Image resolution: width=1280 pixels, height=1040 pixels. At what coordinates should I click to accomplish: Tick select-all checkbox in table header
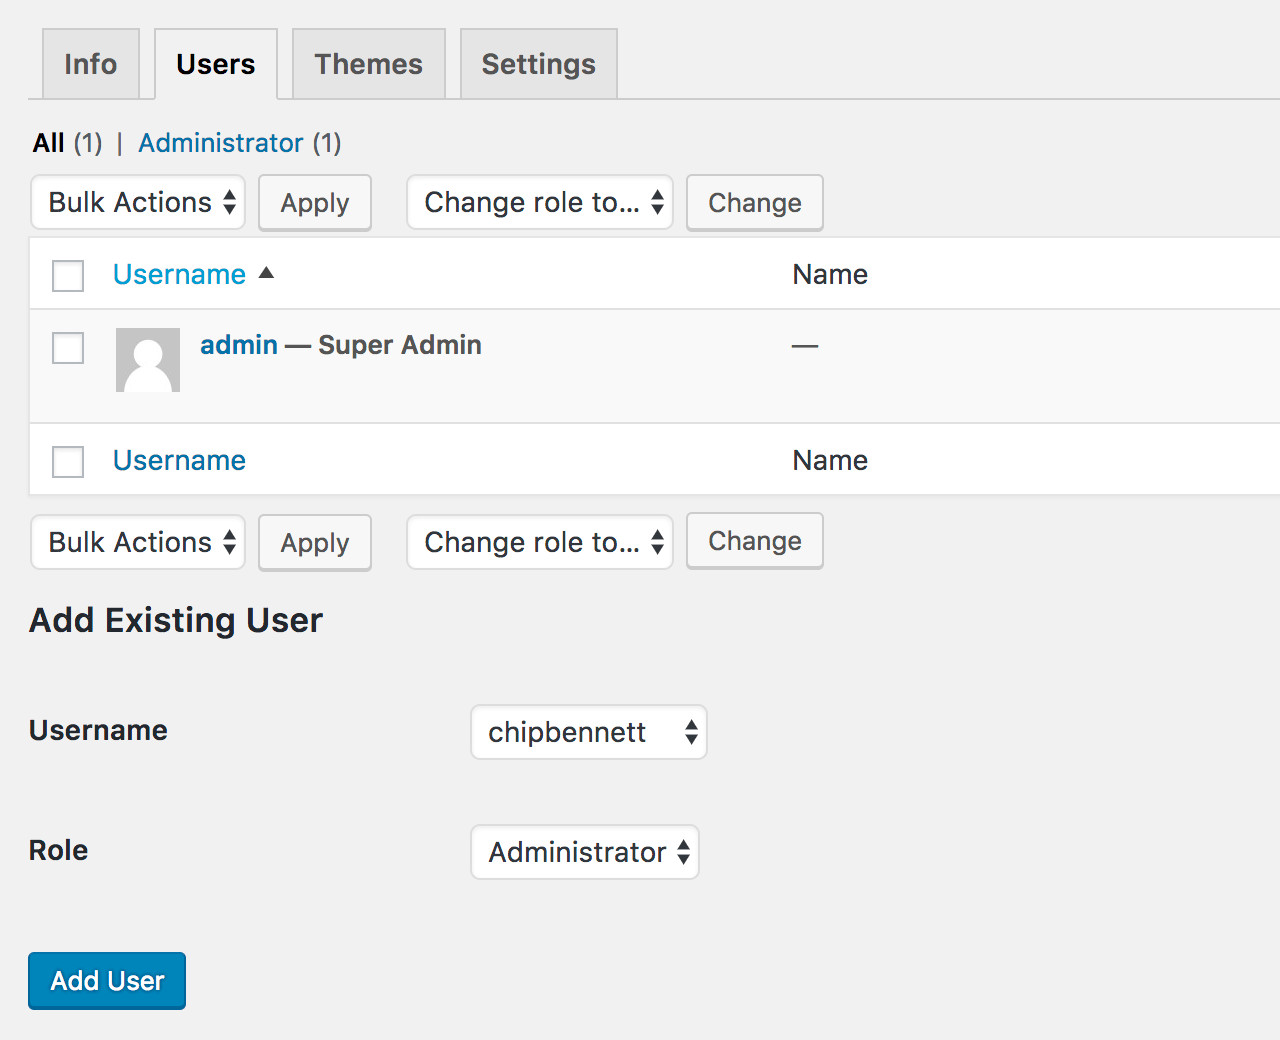(68, 275)
